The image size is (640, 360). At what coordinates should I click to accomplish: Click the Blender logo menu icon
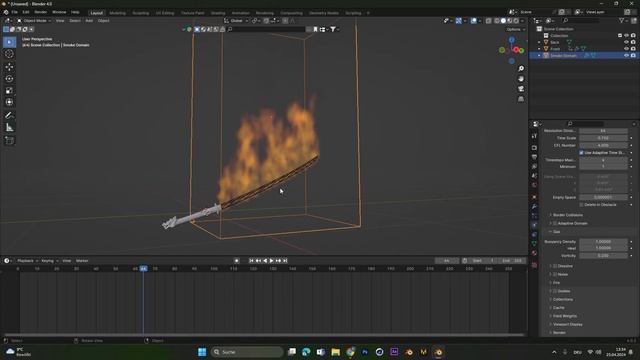point(6,12)
